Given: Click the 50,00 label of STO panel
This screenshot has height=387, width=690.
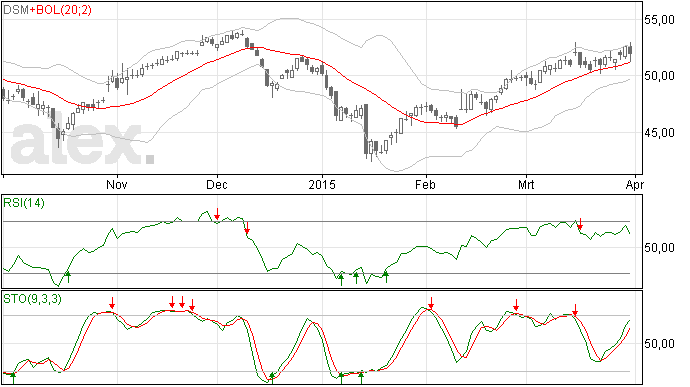Looking at the screenshot, I should pyautogui.click(x=660, y=343).
